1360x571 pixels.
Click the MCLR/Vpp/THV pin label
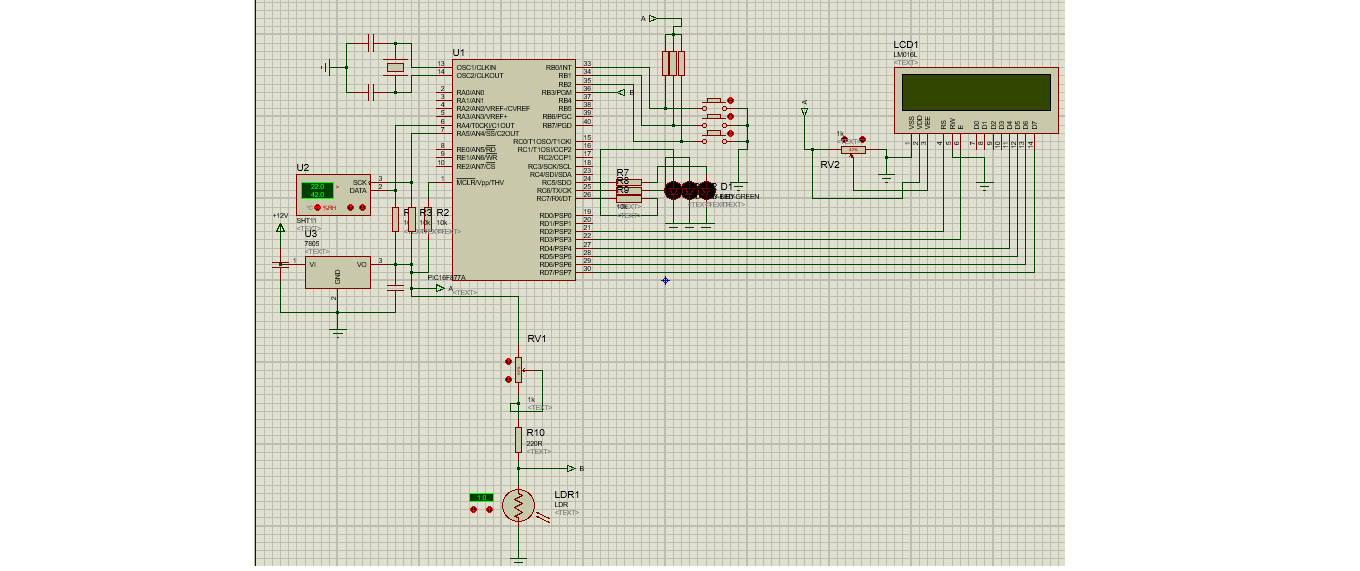tap(480, 183)
